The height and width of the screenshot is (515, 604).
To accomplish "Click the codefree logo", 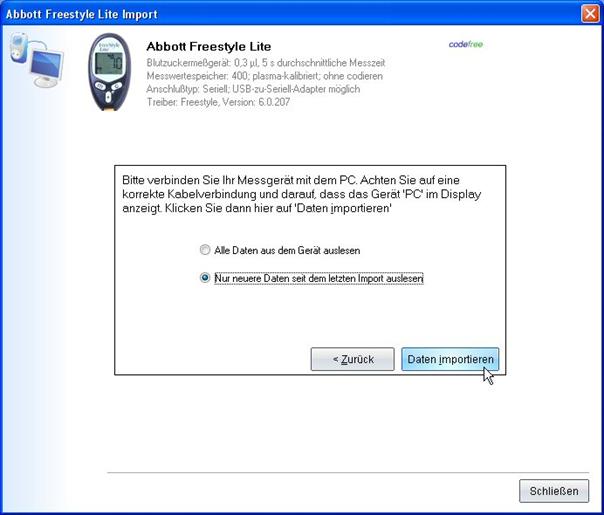I will 466,44.
